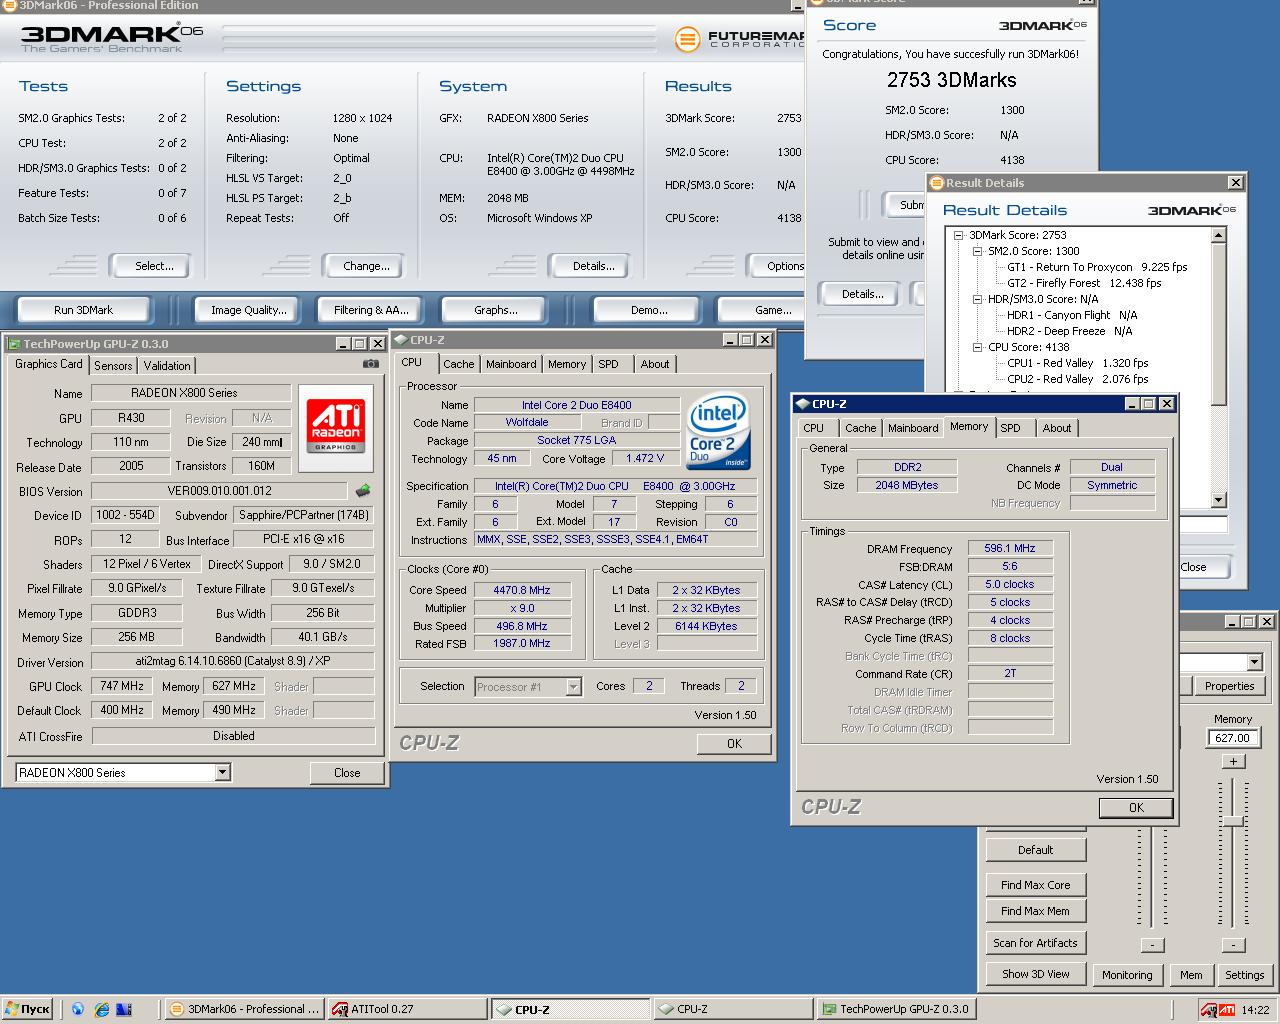Click the 3DMark06 logo in main window

pyautogui.click(x=112, y=37)
